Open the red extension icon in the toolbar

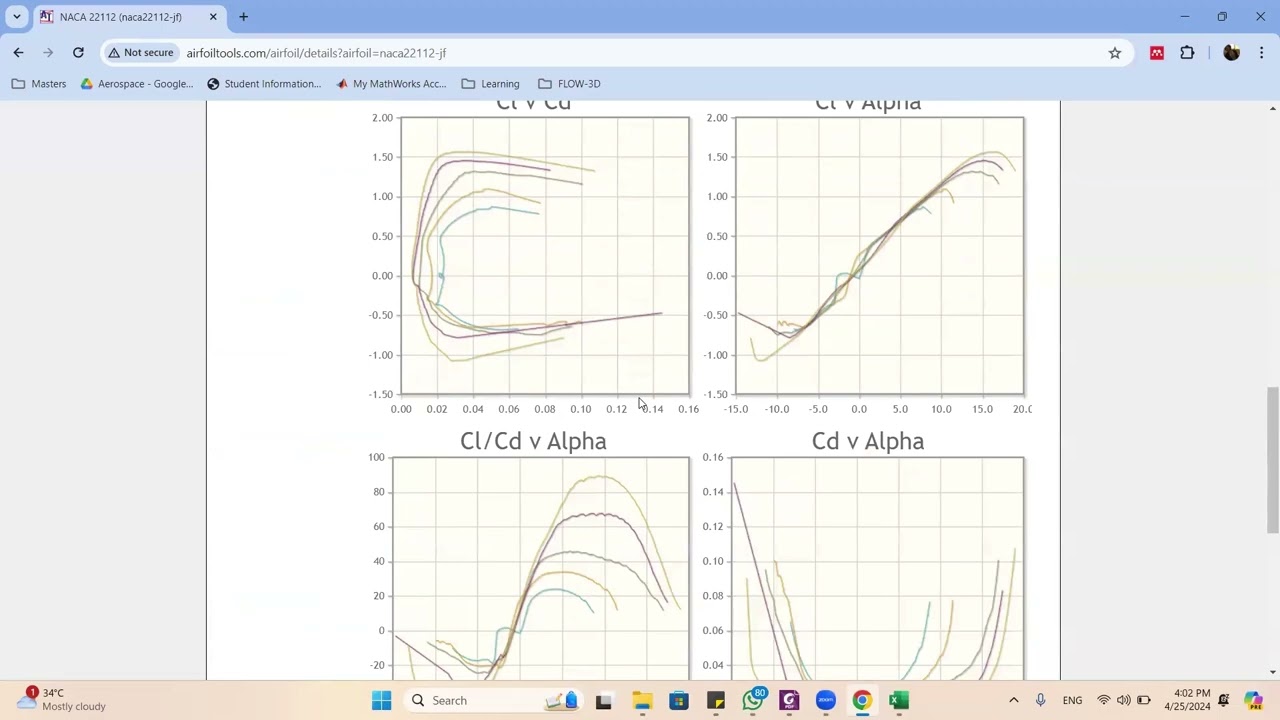1157,53
